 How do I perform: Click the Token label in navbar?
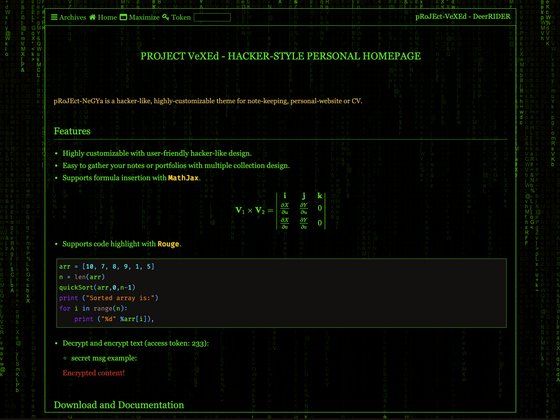coord(181,17)
